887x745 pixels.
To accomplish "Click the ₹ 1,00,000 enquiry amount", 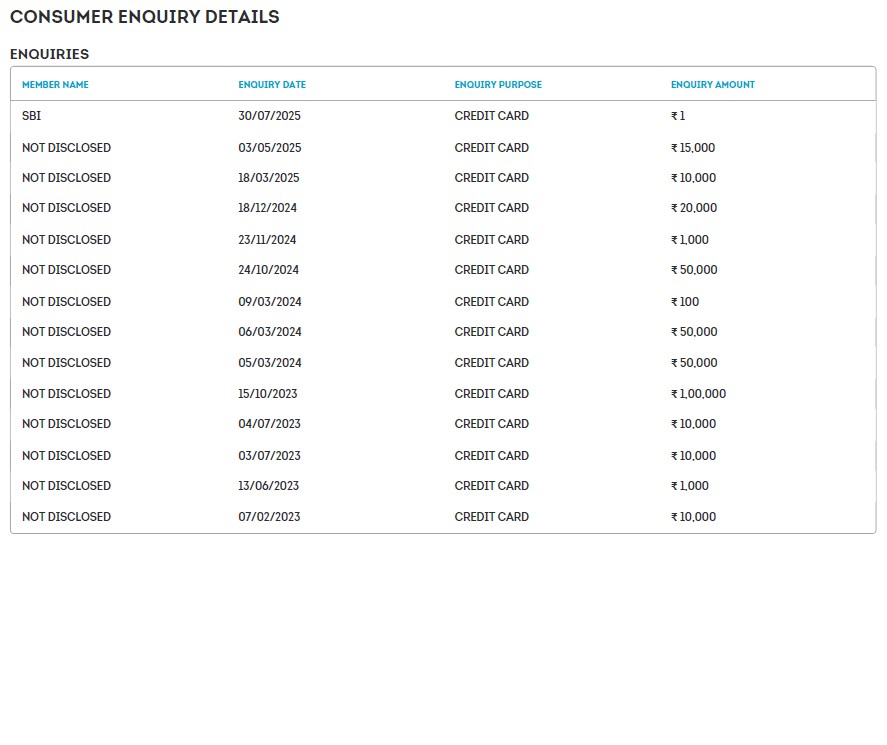I will point(698,394).
